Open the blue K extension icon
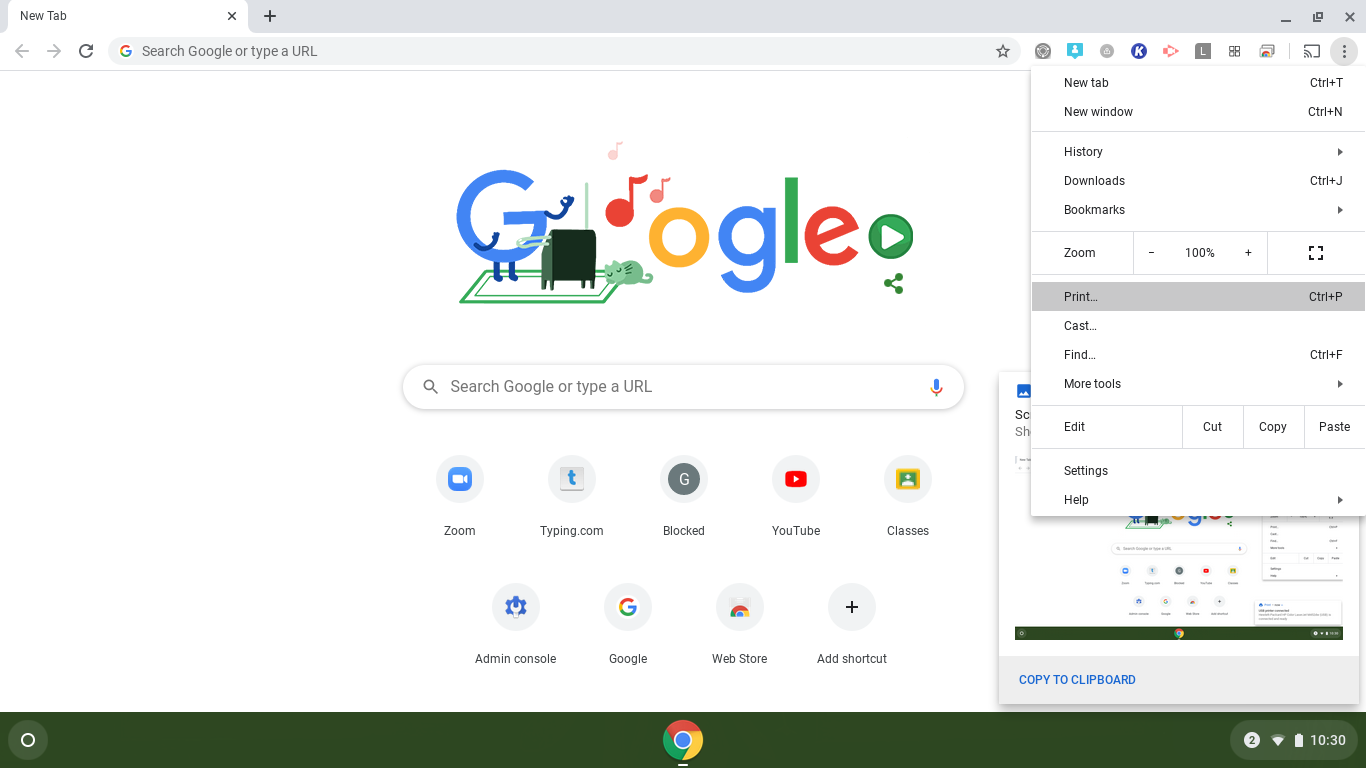1366x768 pixels. (1139, 51)
